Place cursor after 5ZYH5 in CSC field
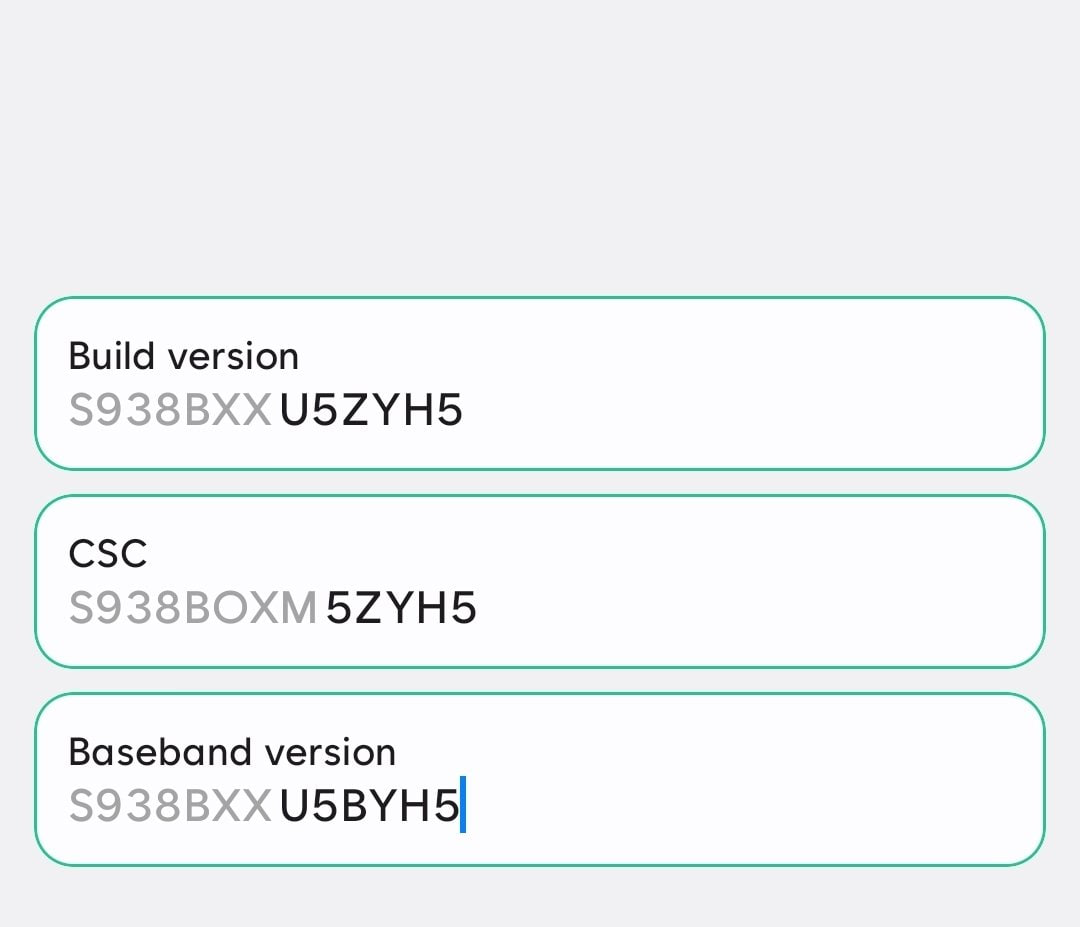1080x927 pixels. point(485,607)
